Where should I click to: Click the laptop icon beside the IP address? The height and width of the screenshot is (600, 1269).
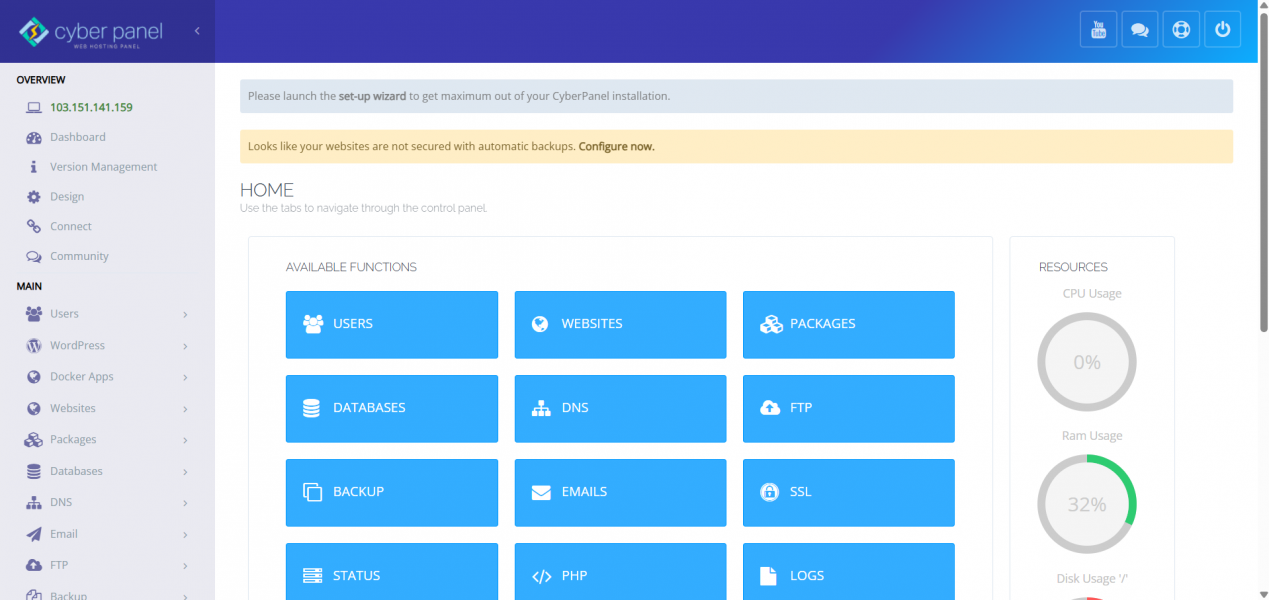pos(34,107)
